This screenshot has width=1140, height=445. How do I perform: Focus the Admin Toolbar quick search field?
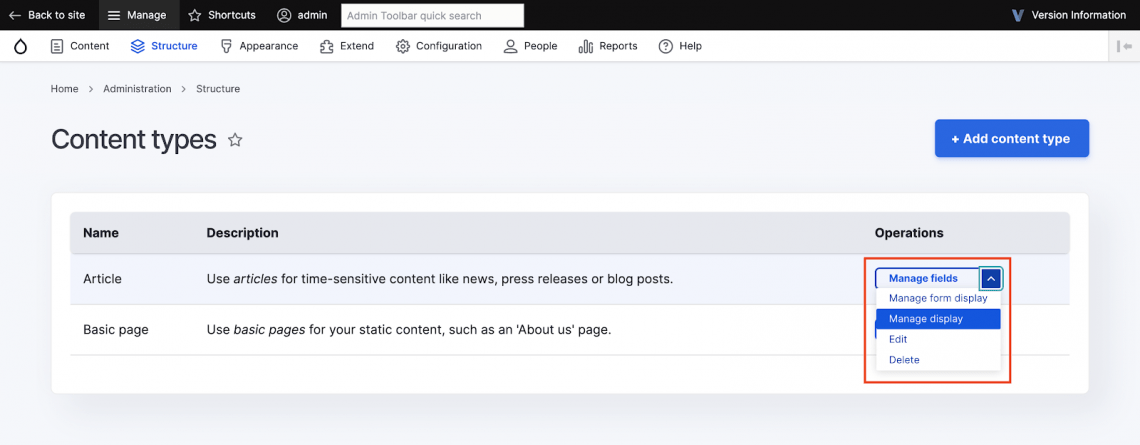click(x=431, y=15)
